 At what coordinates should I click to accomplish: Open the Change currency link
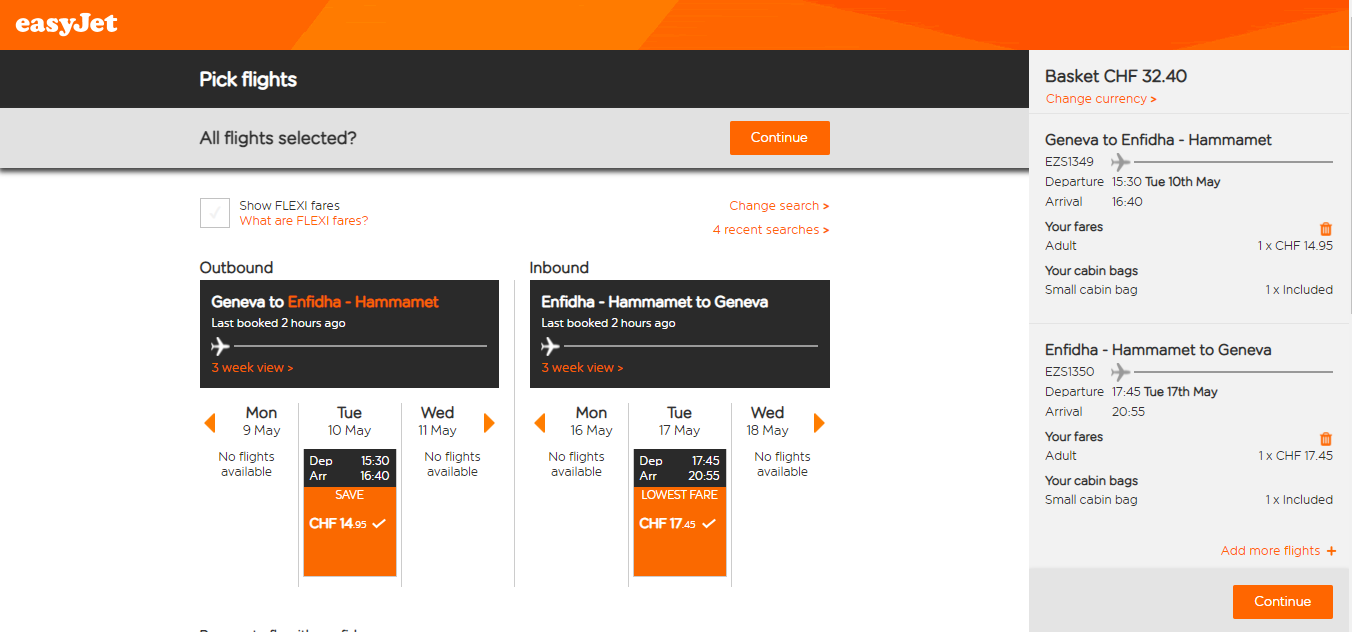tap(1101, 99)
